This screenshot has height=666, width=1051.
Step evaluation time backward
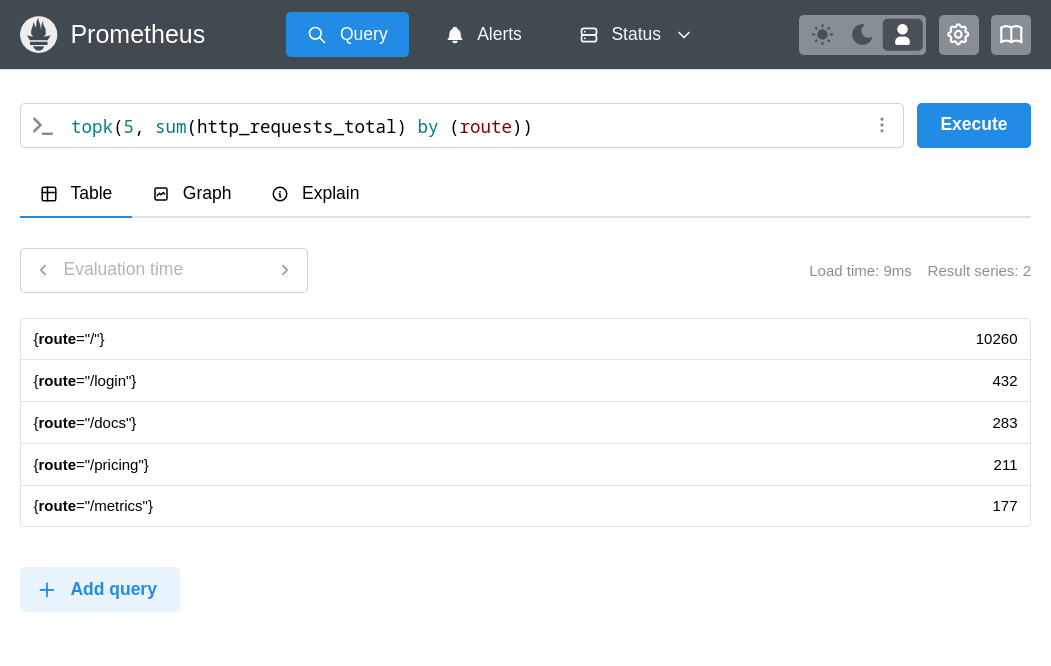(x=43, y=270)
